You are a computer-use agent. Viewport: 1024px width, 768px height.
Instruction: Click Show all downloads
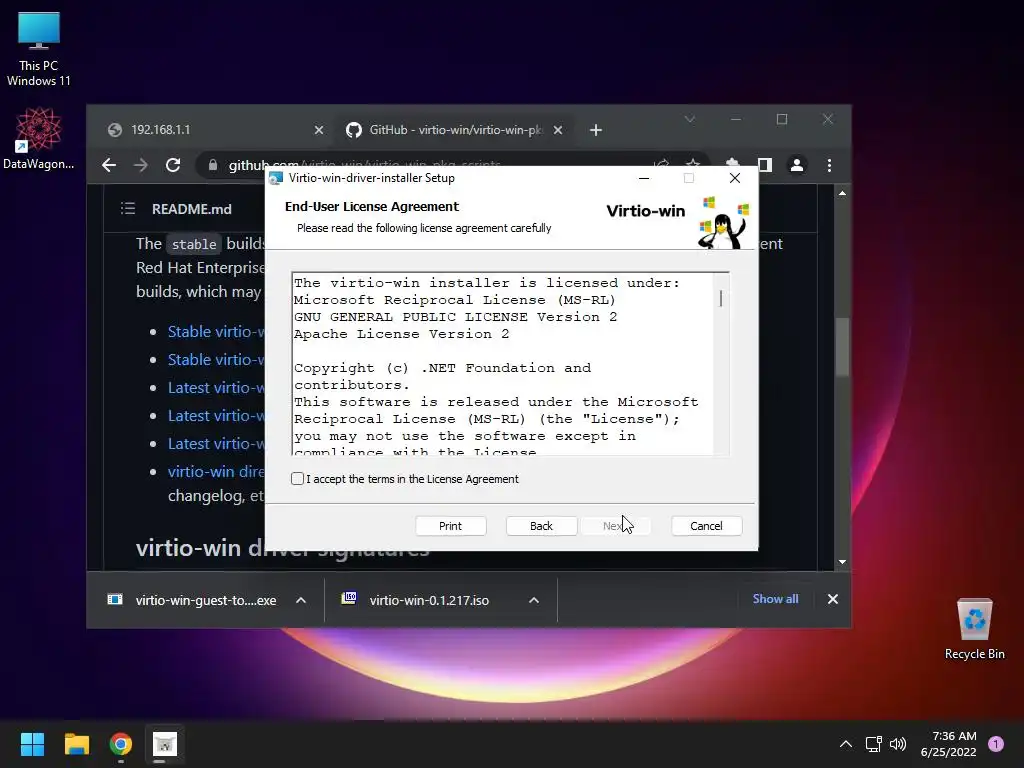coord(775,599)
